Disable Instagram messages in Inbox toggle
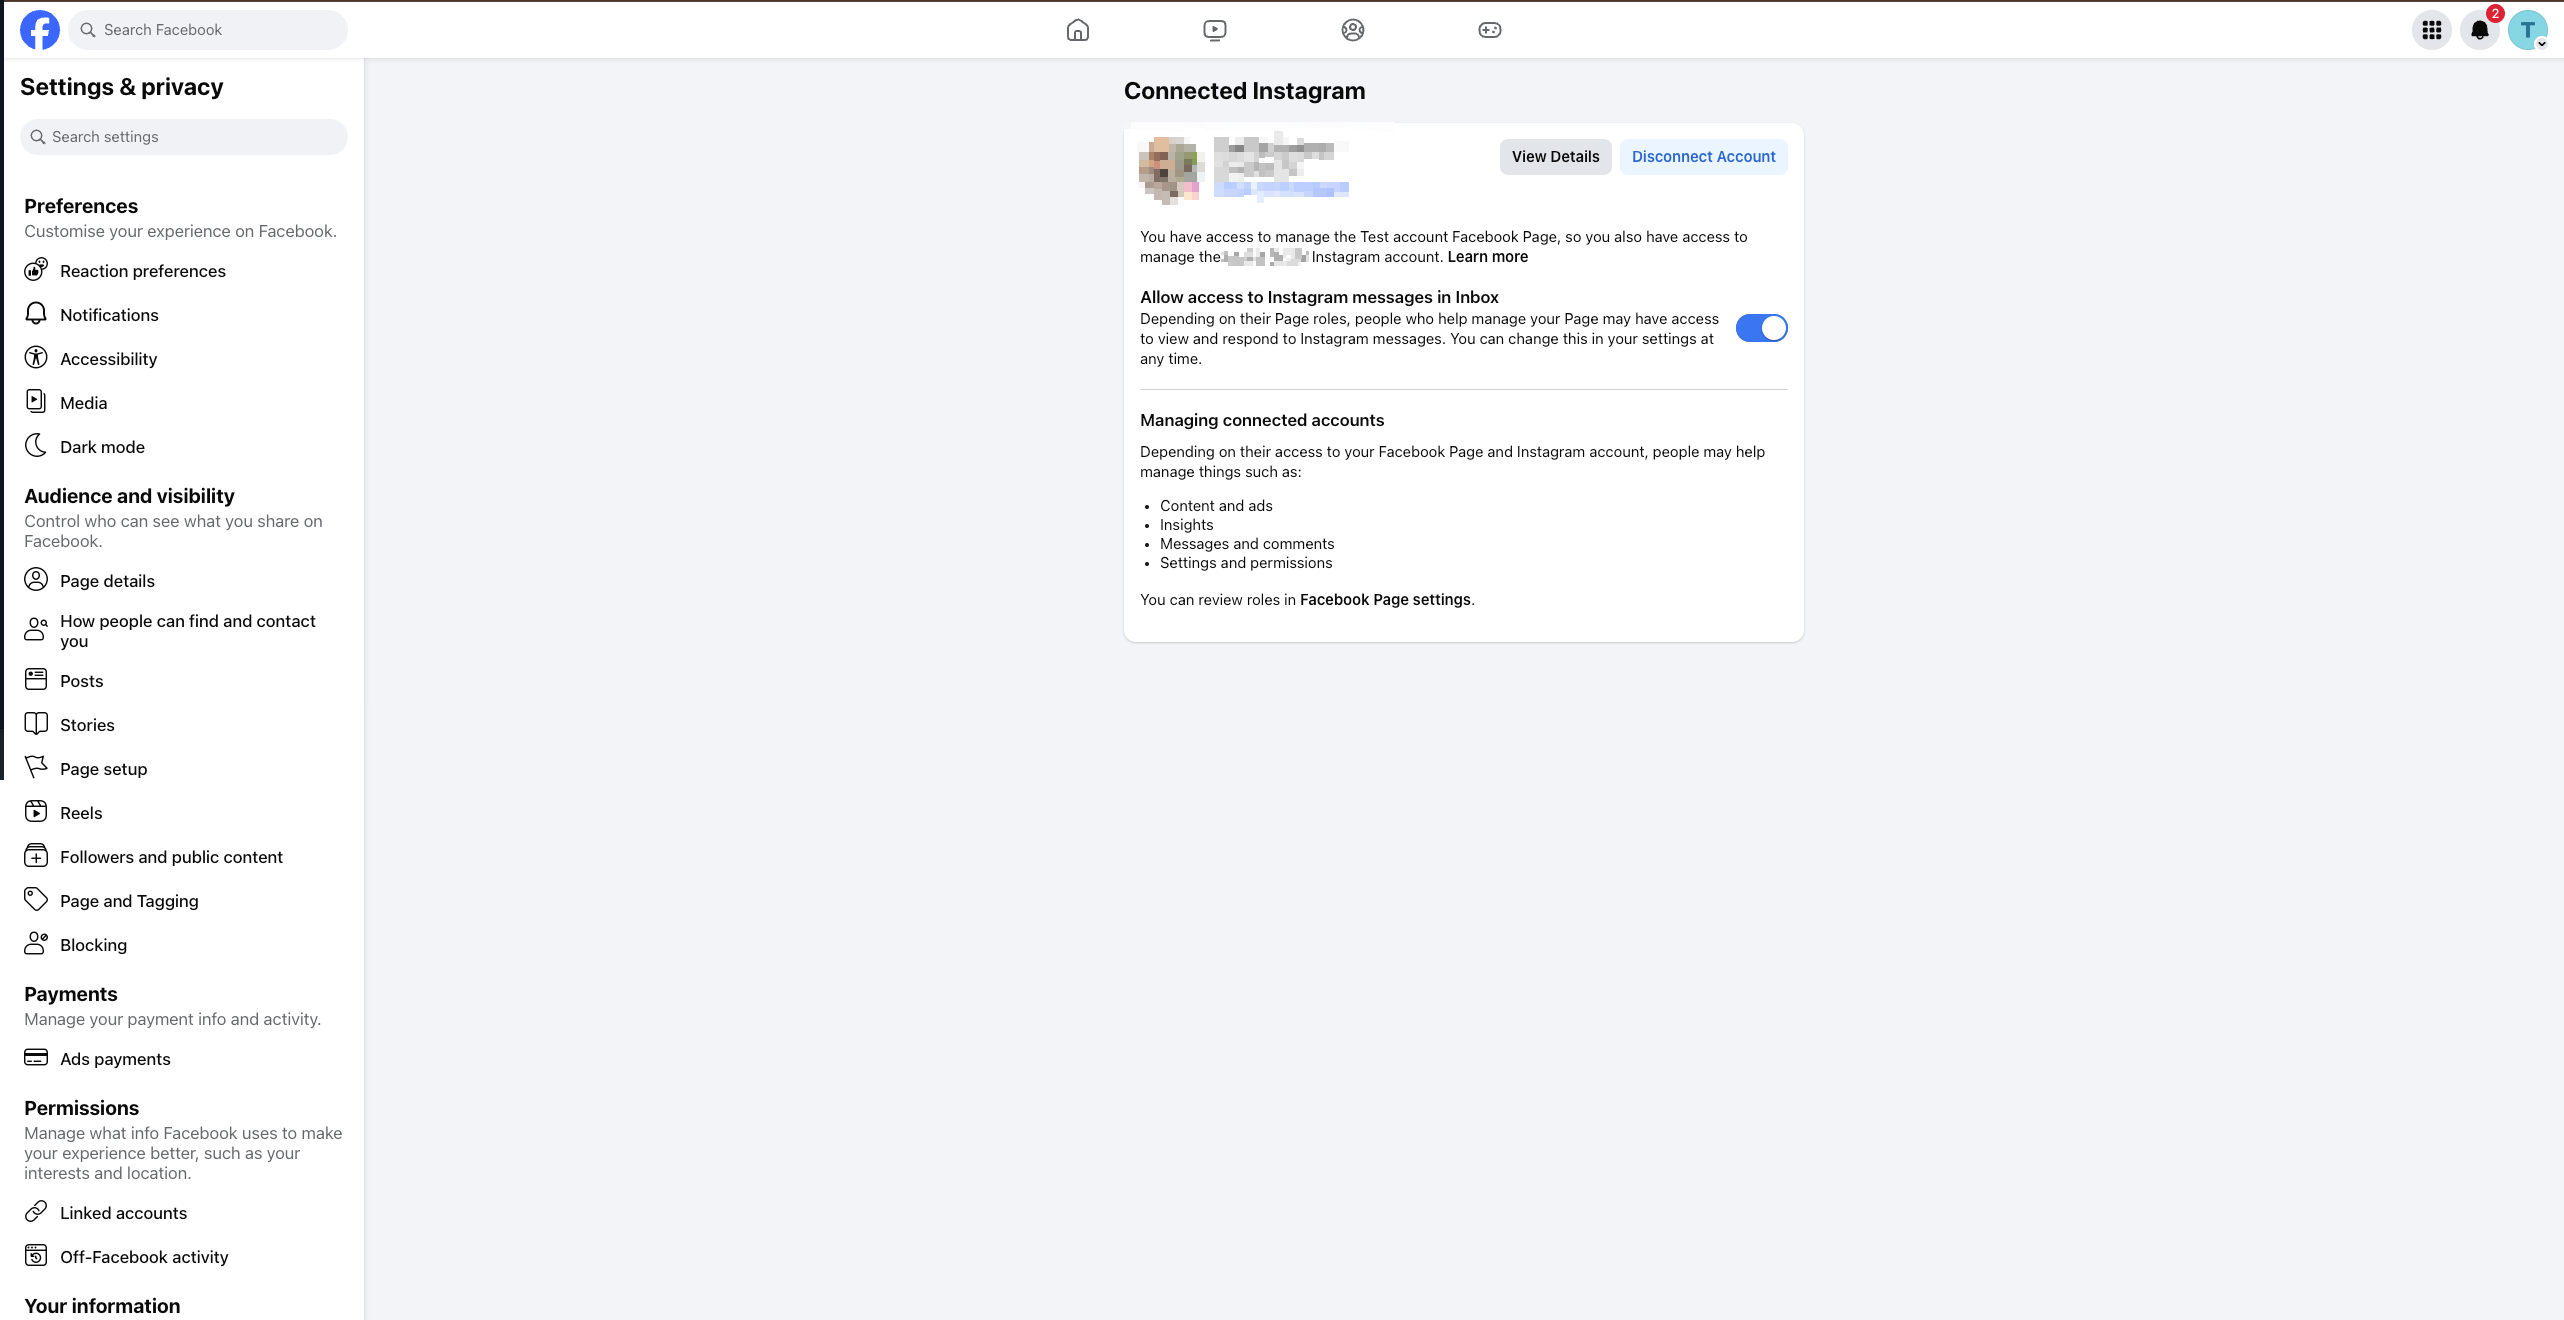Screen dimensions: 2564x1320 coord(1761,328)
